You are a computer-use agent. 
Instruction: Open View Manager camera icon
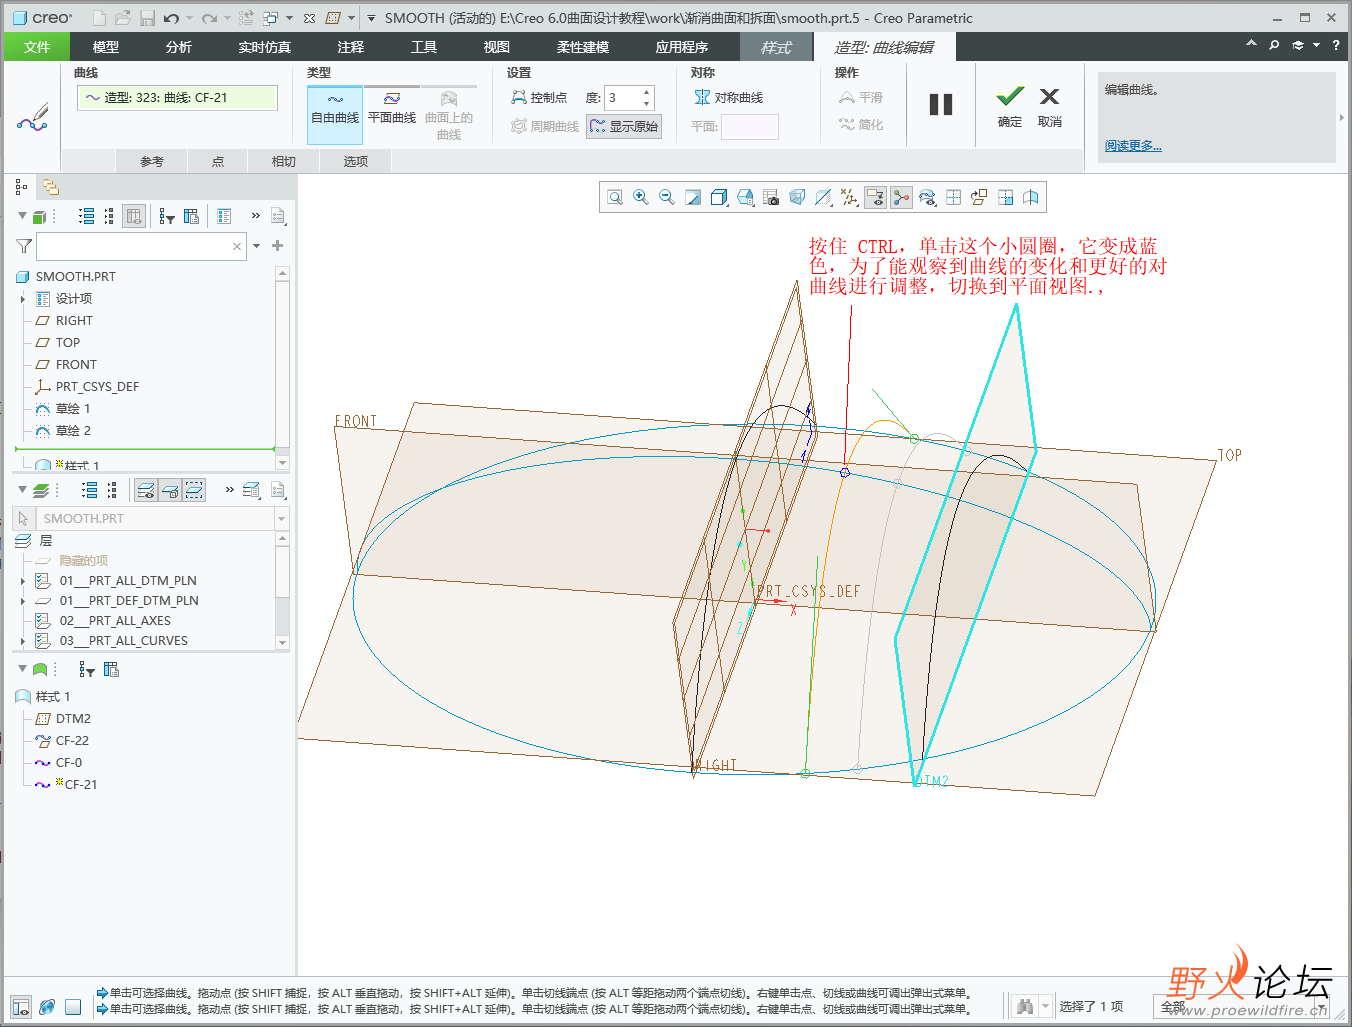(771, 197)
